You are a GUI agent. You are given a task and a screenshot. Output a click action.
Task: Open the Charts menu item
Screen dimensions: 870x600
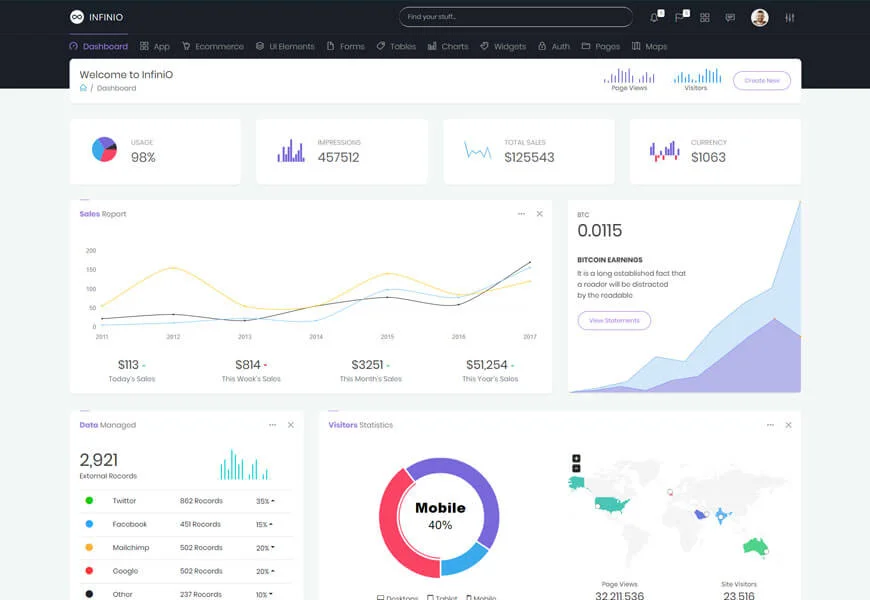pos(448,46)
